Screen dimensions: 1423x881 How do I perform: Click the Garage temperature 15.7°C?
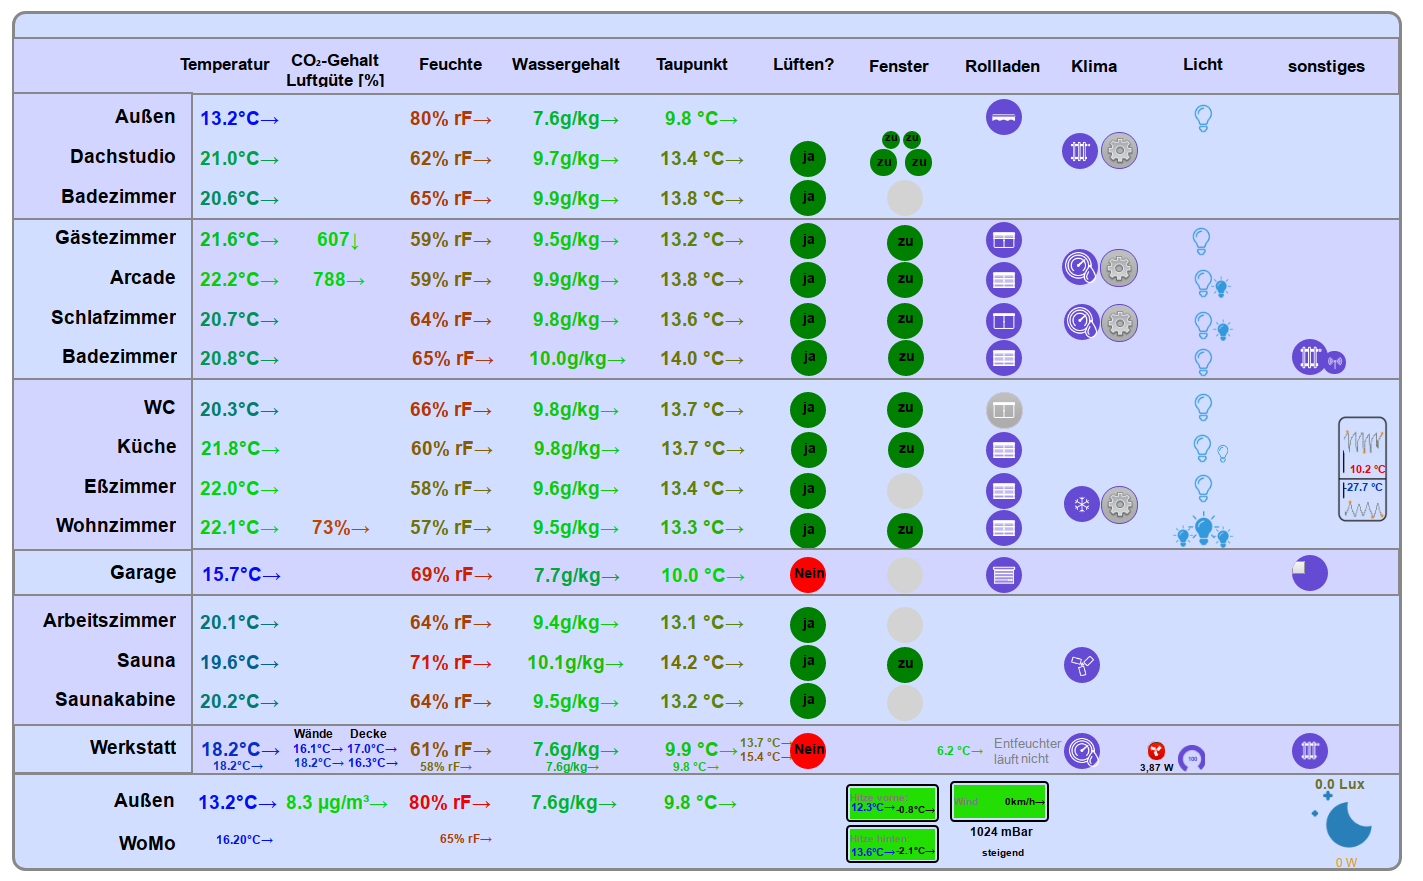241,575
